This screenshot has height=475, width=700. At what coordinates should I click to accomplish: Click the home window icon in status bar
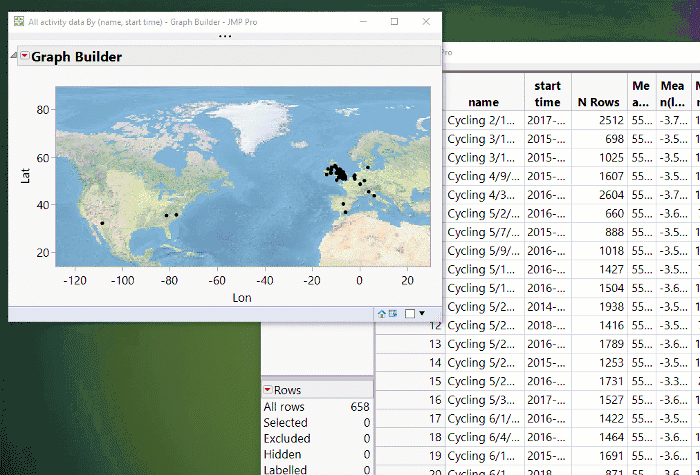coord(381,313)
